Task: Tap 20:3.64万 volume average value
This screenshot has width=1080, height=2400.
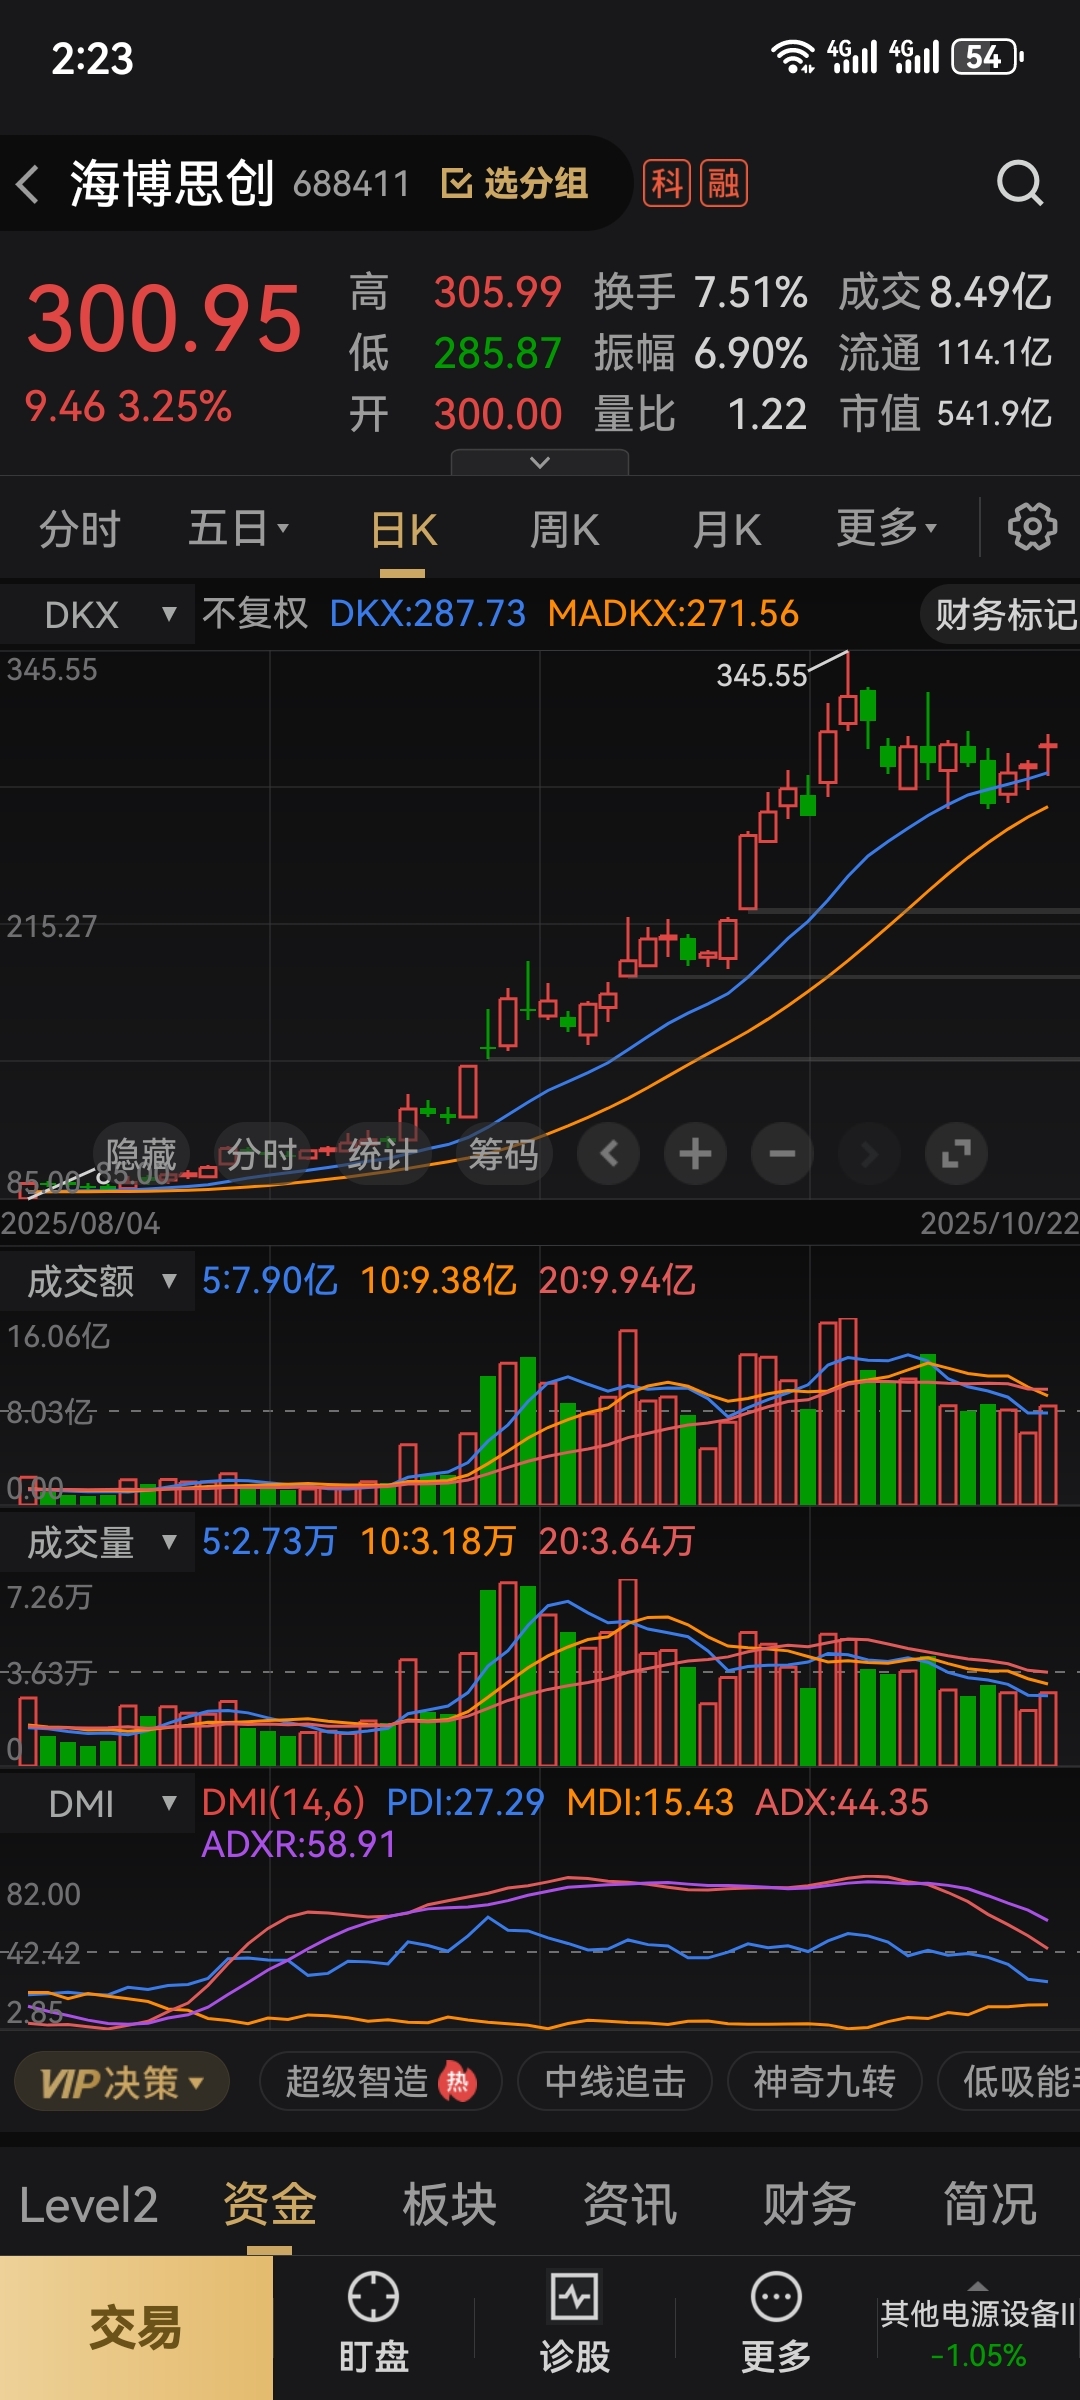Action: click(616, 1542)
